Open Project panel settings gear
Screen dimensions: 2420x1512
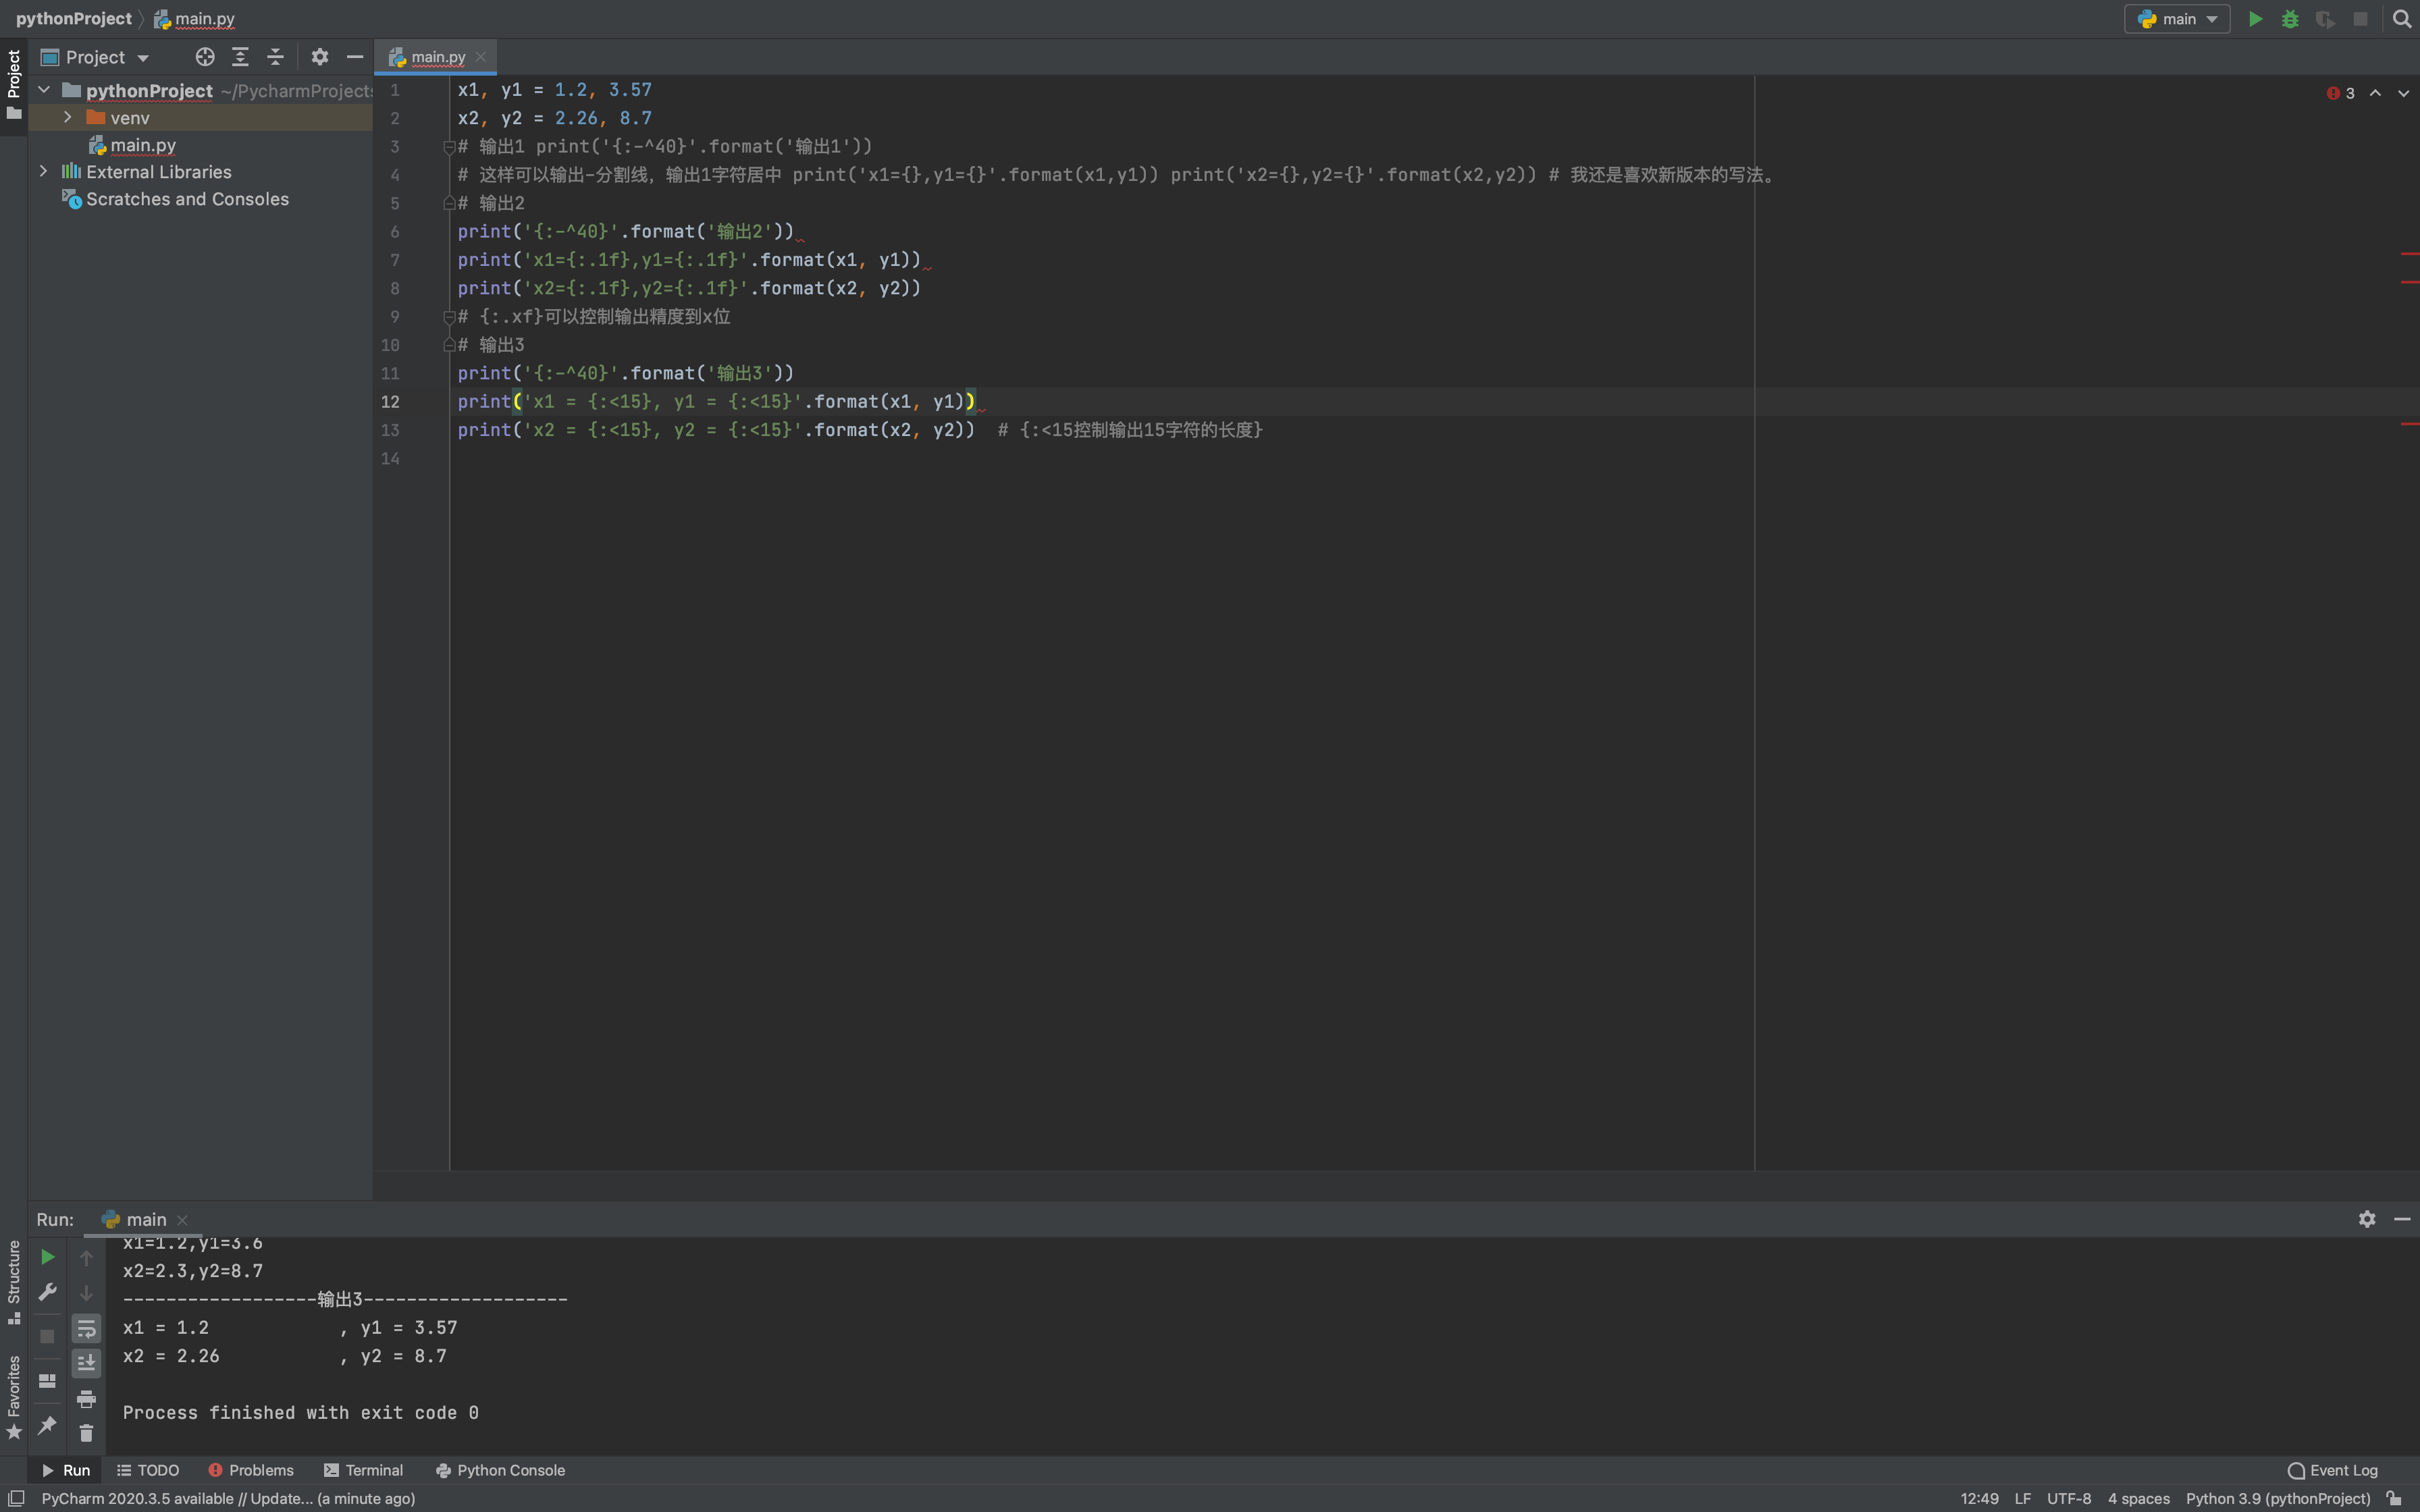click(x=320, y=57)
